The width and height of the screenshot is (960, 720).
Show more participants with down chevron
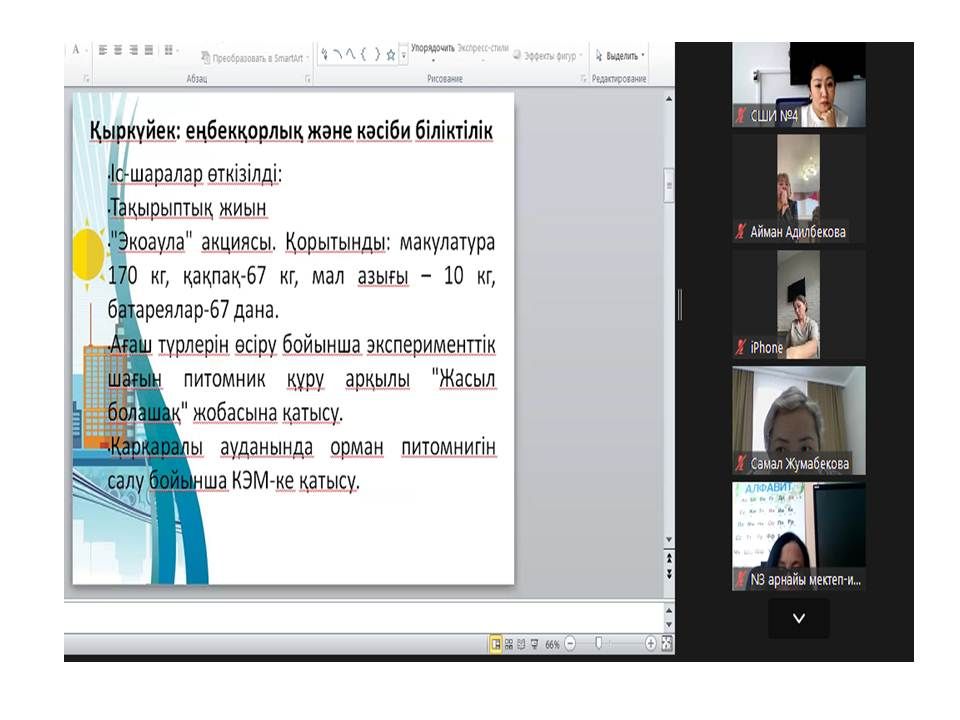[x=798, y=618]
